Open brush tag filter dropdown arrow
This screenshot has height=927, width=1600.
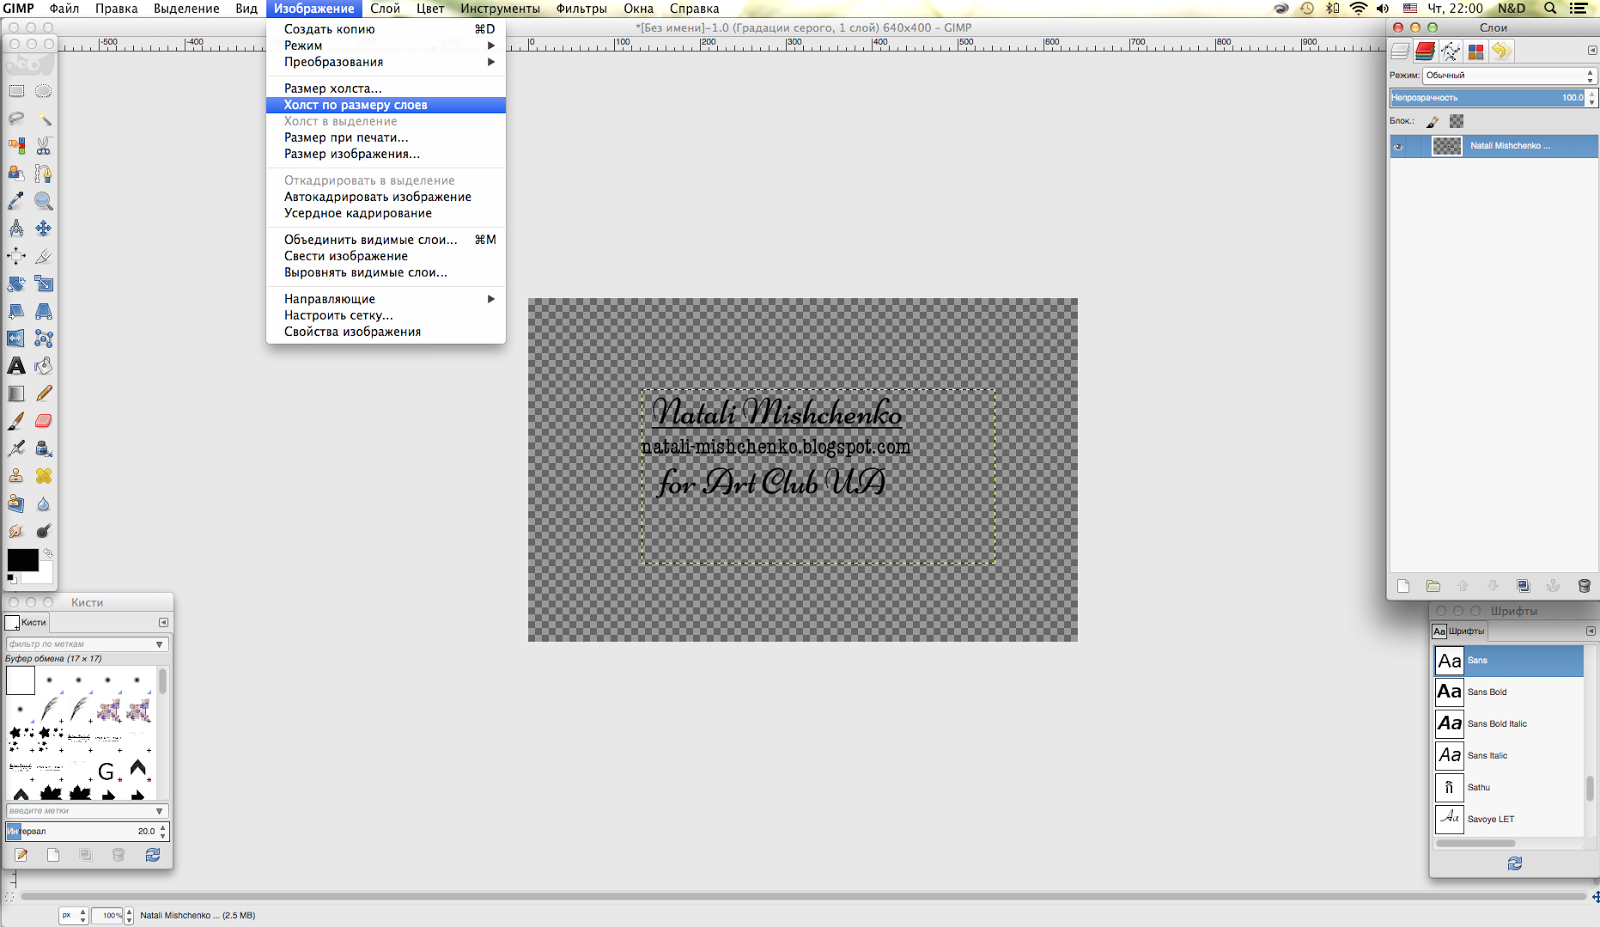(x=159, y=645)
